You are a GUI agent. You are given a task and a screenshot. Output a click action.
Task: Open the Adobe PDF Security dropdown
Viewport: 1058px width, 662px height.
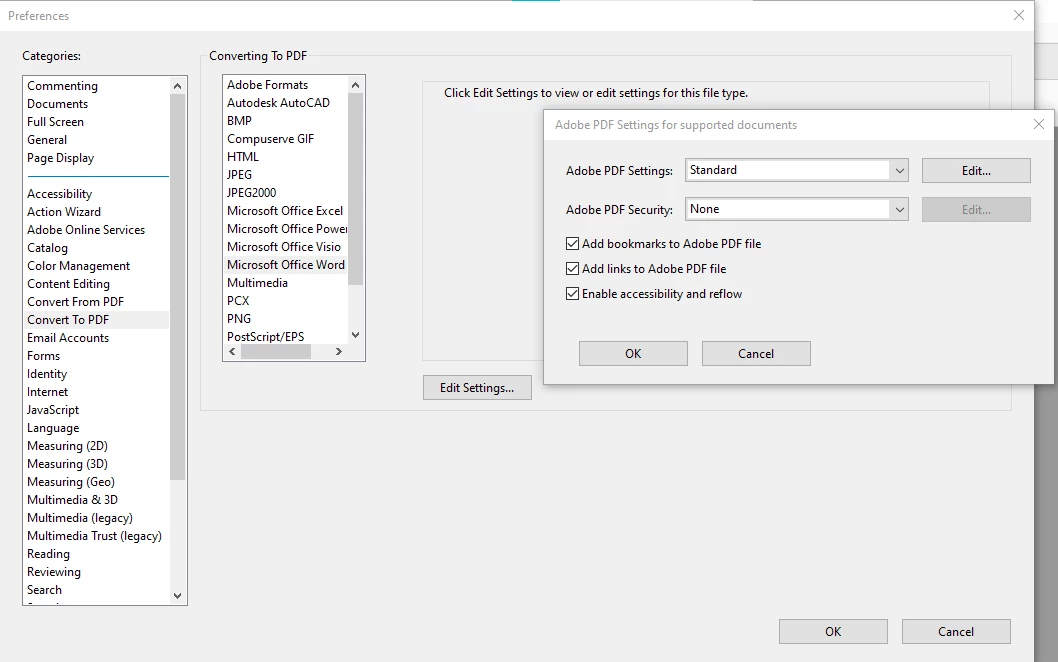coord(796,209)
